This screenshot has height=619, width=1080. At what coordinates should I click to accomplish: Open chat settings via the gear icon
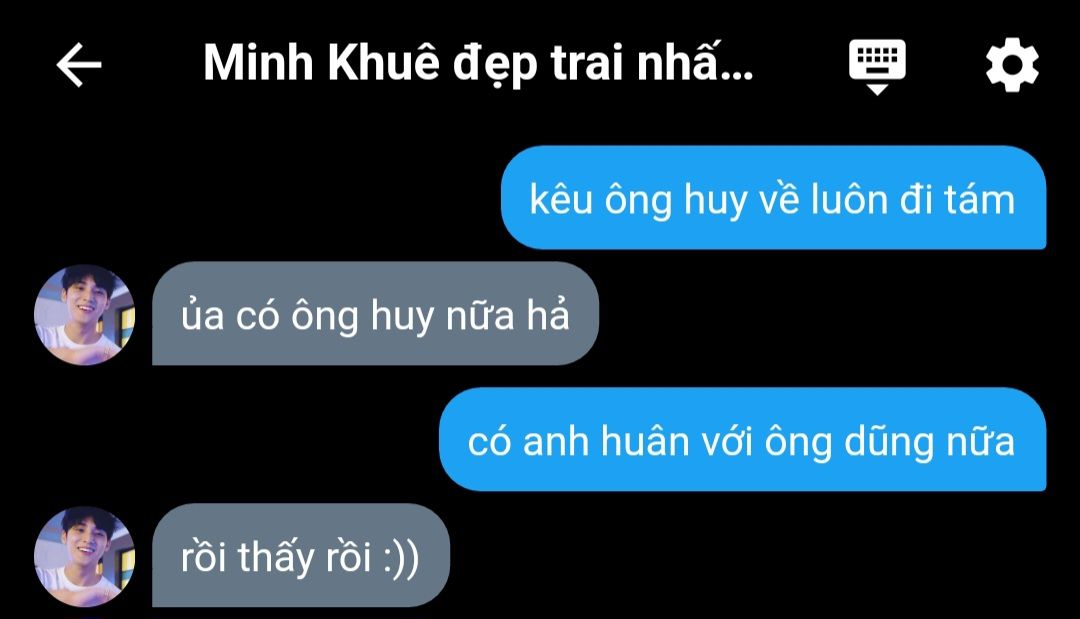pyautogui.click(x=1012, y=65)
